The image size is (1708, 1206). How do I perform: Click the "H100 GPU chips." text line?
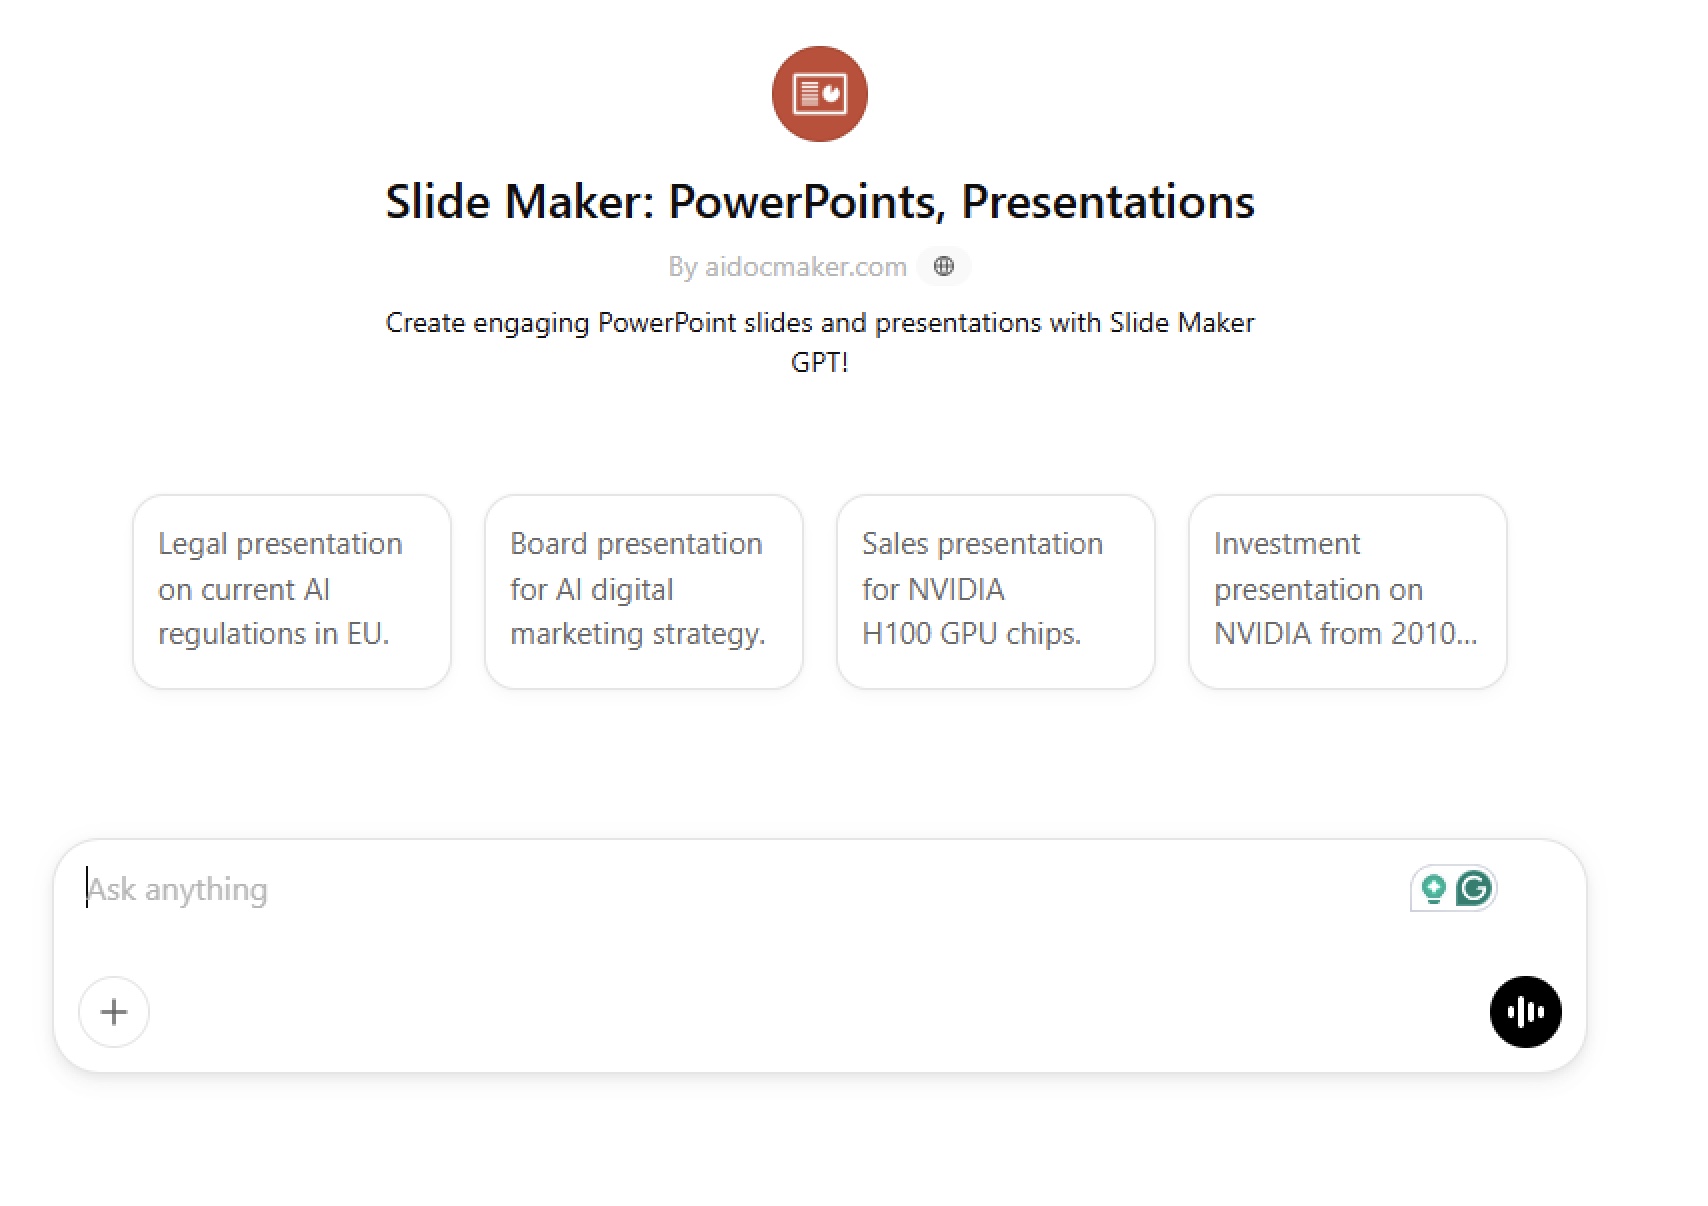pos(972,634)
